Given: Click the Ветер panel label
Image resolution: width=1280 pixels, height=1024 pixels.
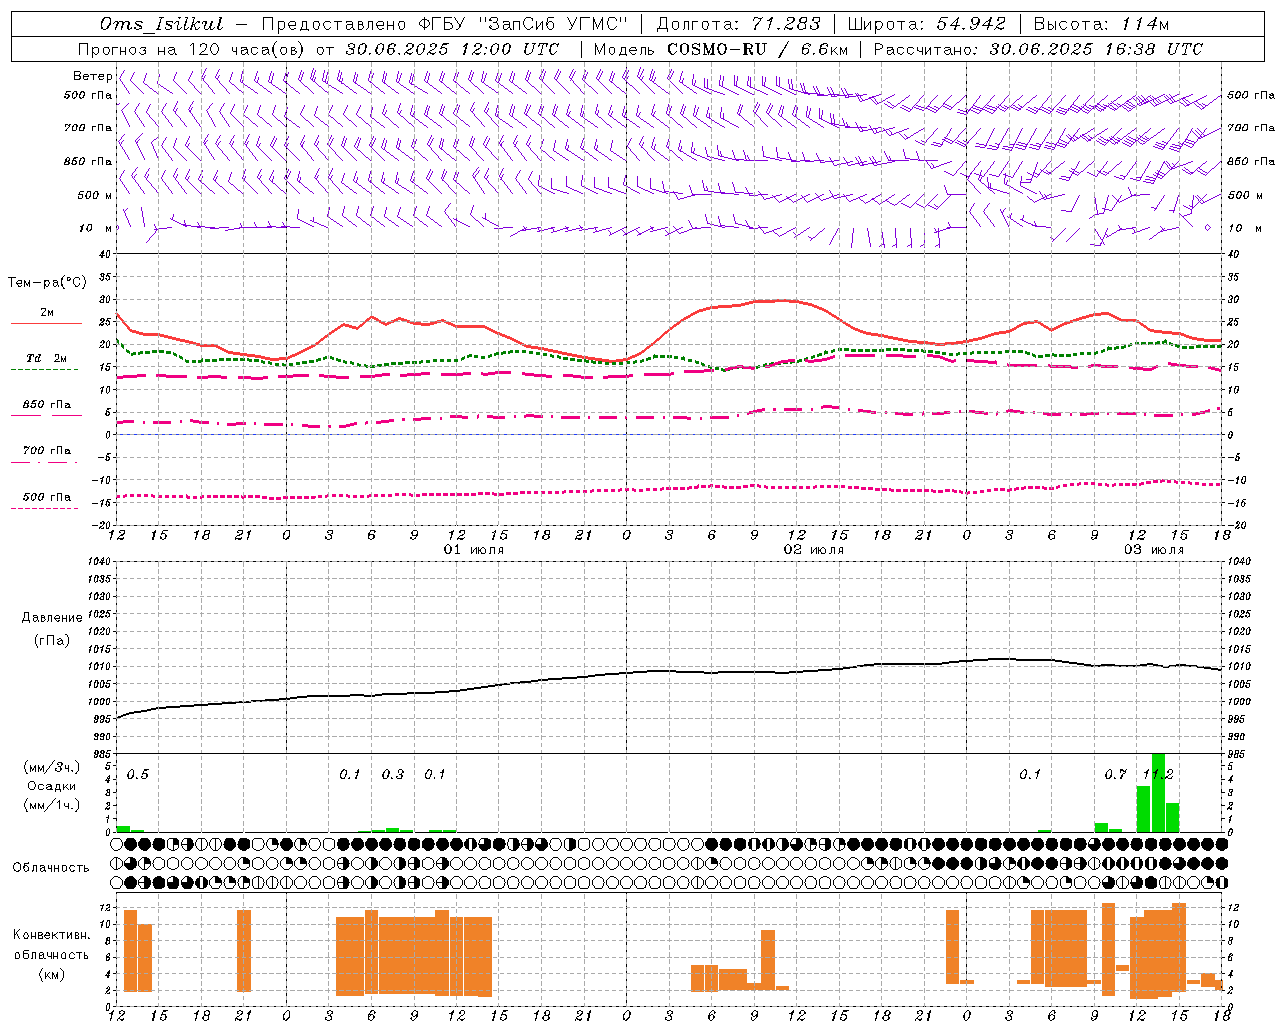Looking at the screenshot, I should coord(92,76).
